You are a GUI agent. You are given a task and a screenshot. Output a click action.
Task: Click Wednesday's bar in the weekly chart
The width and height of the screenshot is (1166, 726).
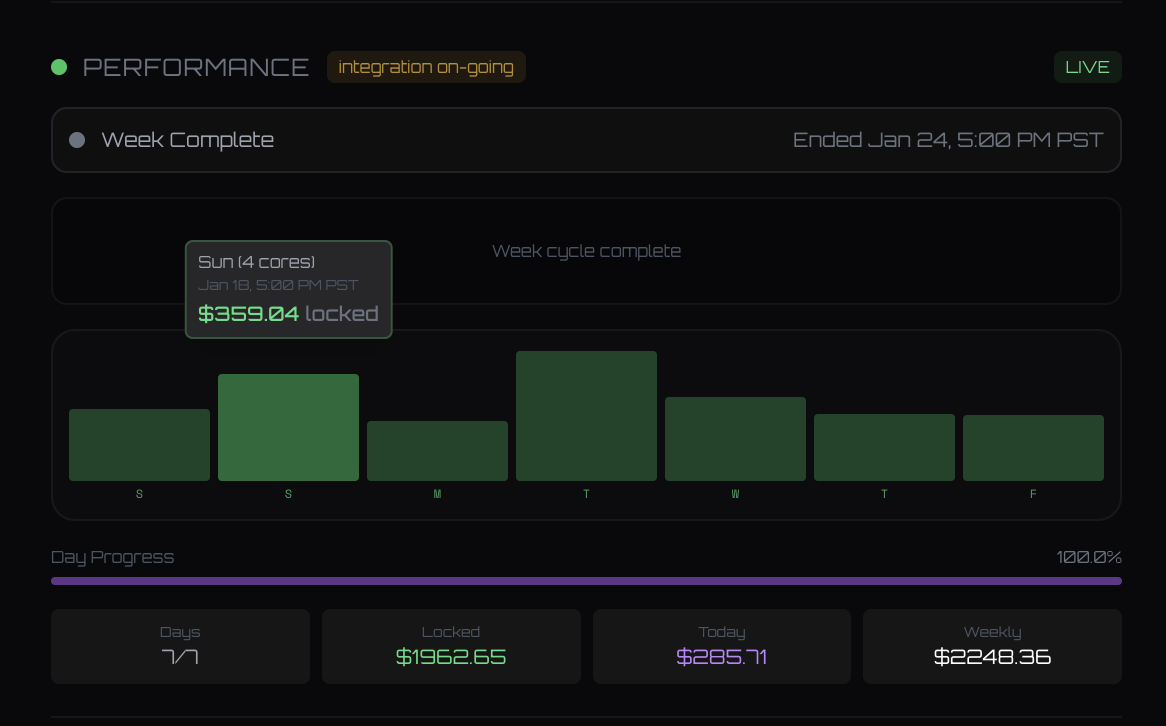(735, 437)
